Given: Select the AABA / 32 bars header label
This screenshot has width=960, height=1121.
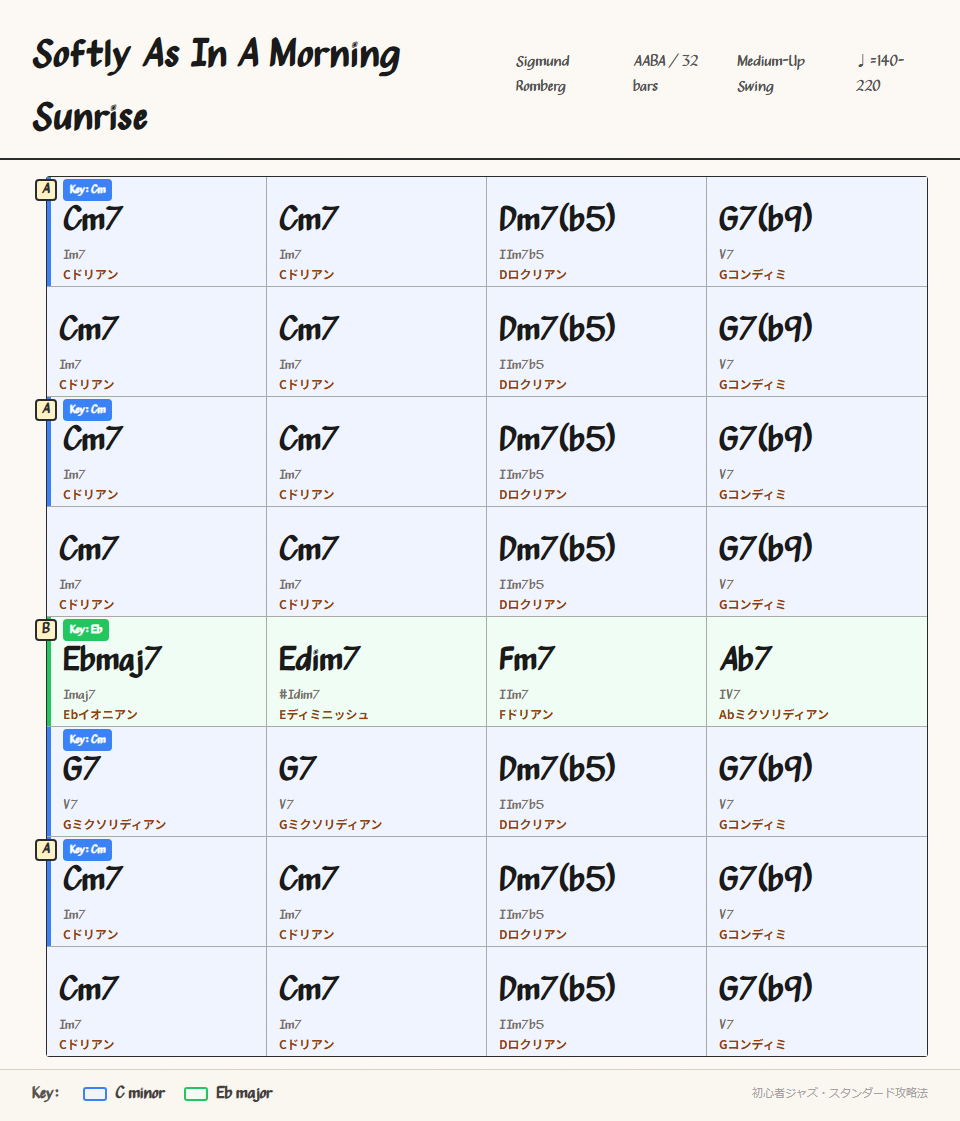Looking at the screenshot, I should click(x=665, y=73).
